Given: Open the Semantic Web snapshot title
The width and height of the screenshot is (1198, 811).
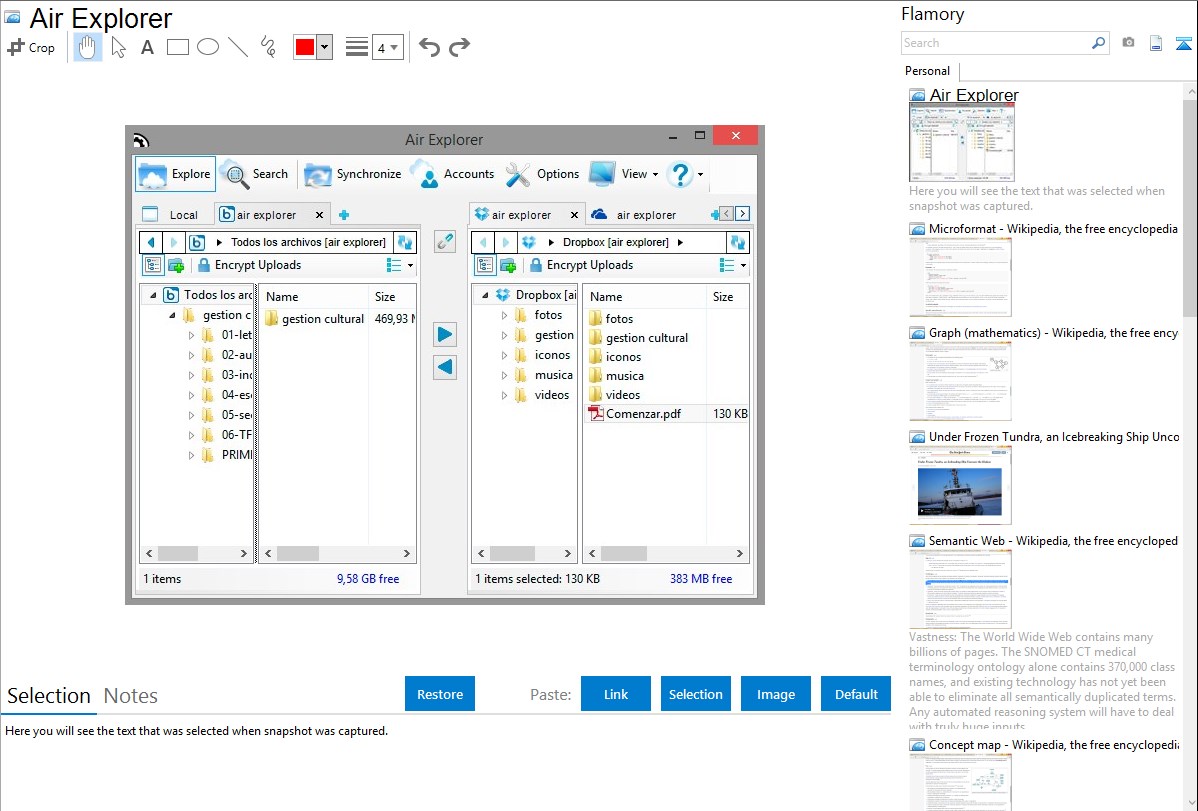Looking at the screenshot, I should click(x=1053, y=541).
